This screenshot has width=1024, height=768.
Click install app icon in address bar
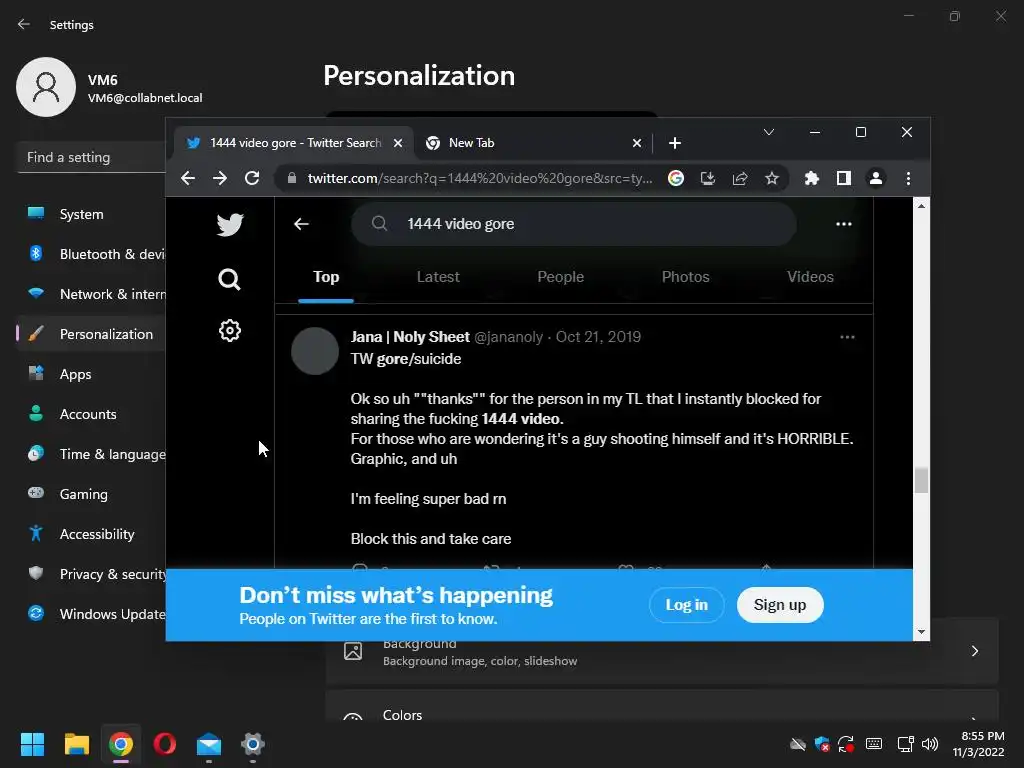tap(708, 178)
